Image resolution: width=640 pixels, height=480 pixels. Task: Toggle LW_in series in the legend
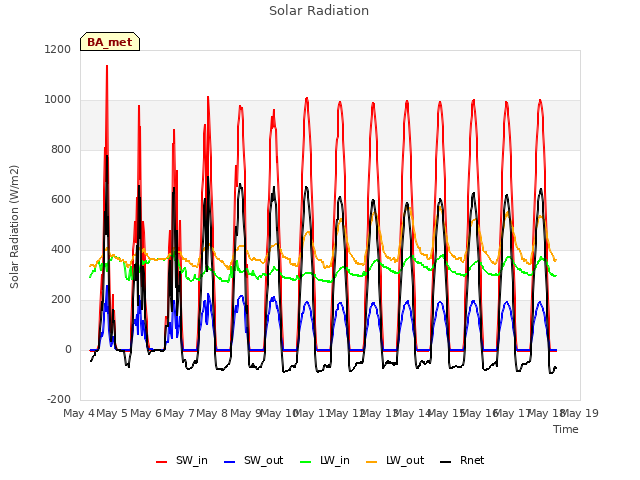[325, 460]
